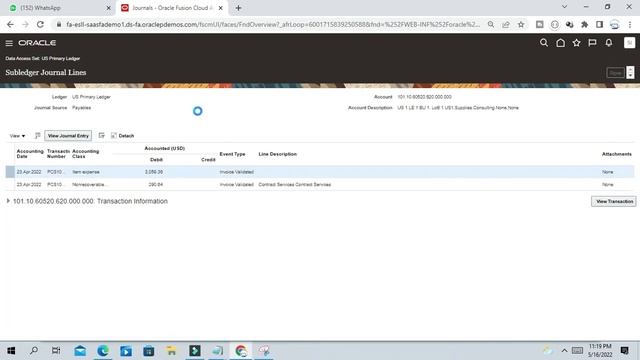Toggle the Chrome side panel icon
This screenshot has height=360, width=640.
(599, 24)
